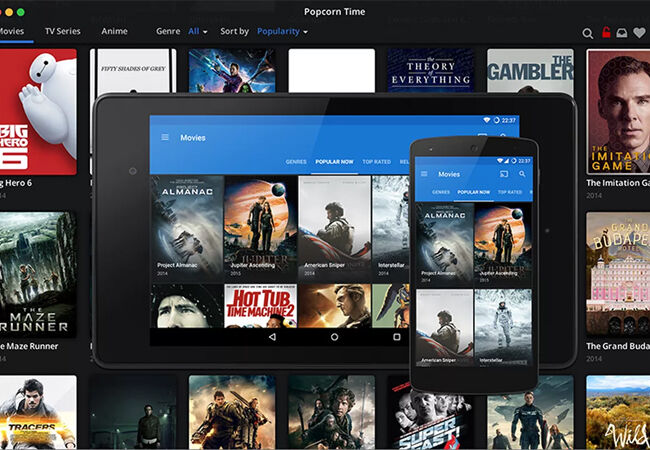This screenshot has width=650, height=450.
Task: Select the POPULAR NOW tab on the phone
Action: click(x=473, y=192)
